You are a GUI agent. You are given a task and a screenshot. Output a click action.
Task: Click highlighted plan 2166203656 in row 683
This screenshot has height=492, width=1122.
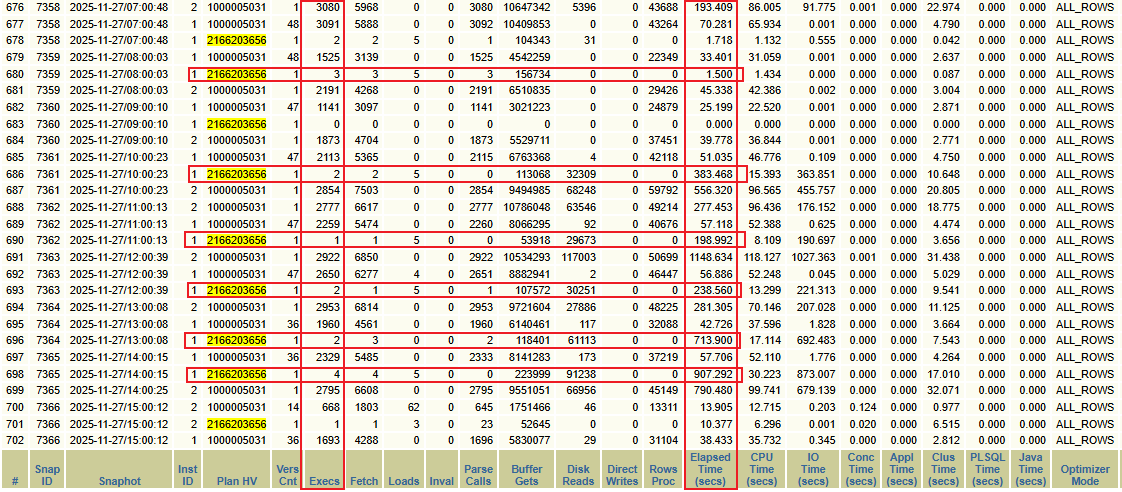237,124
